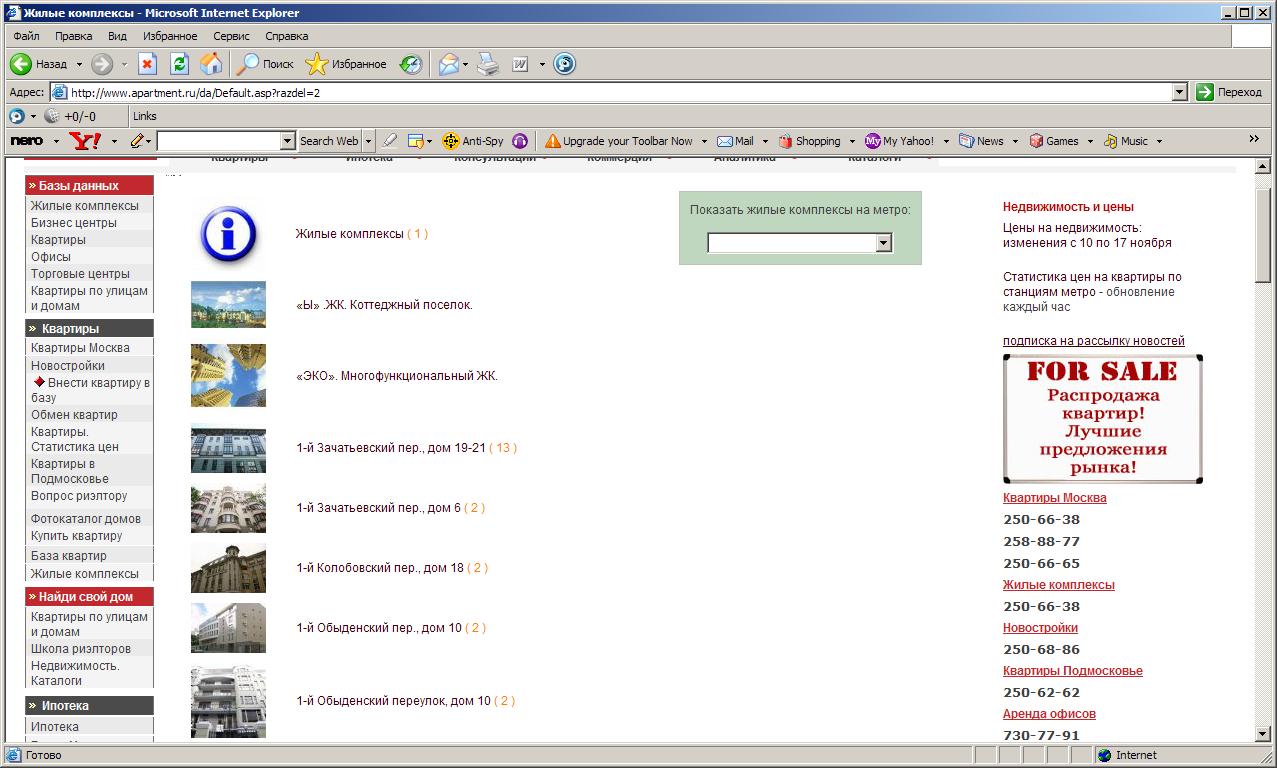Click the FOR SALE banner
Viewport: 1277px width, 768px height.
pyautogui.click(x=1103, y=419)
